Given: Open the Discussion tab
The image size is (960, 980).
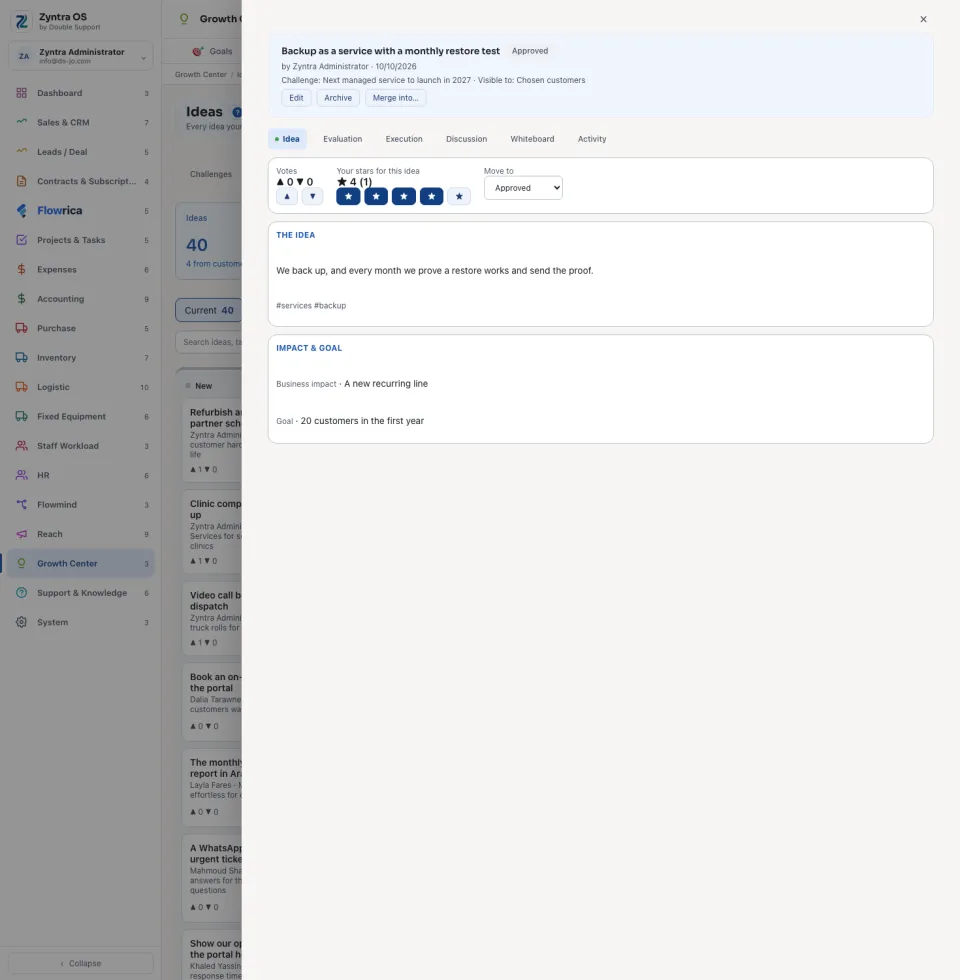Looking at the screenshot, I should (466, 139).
